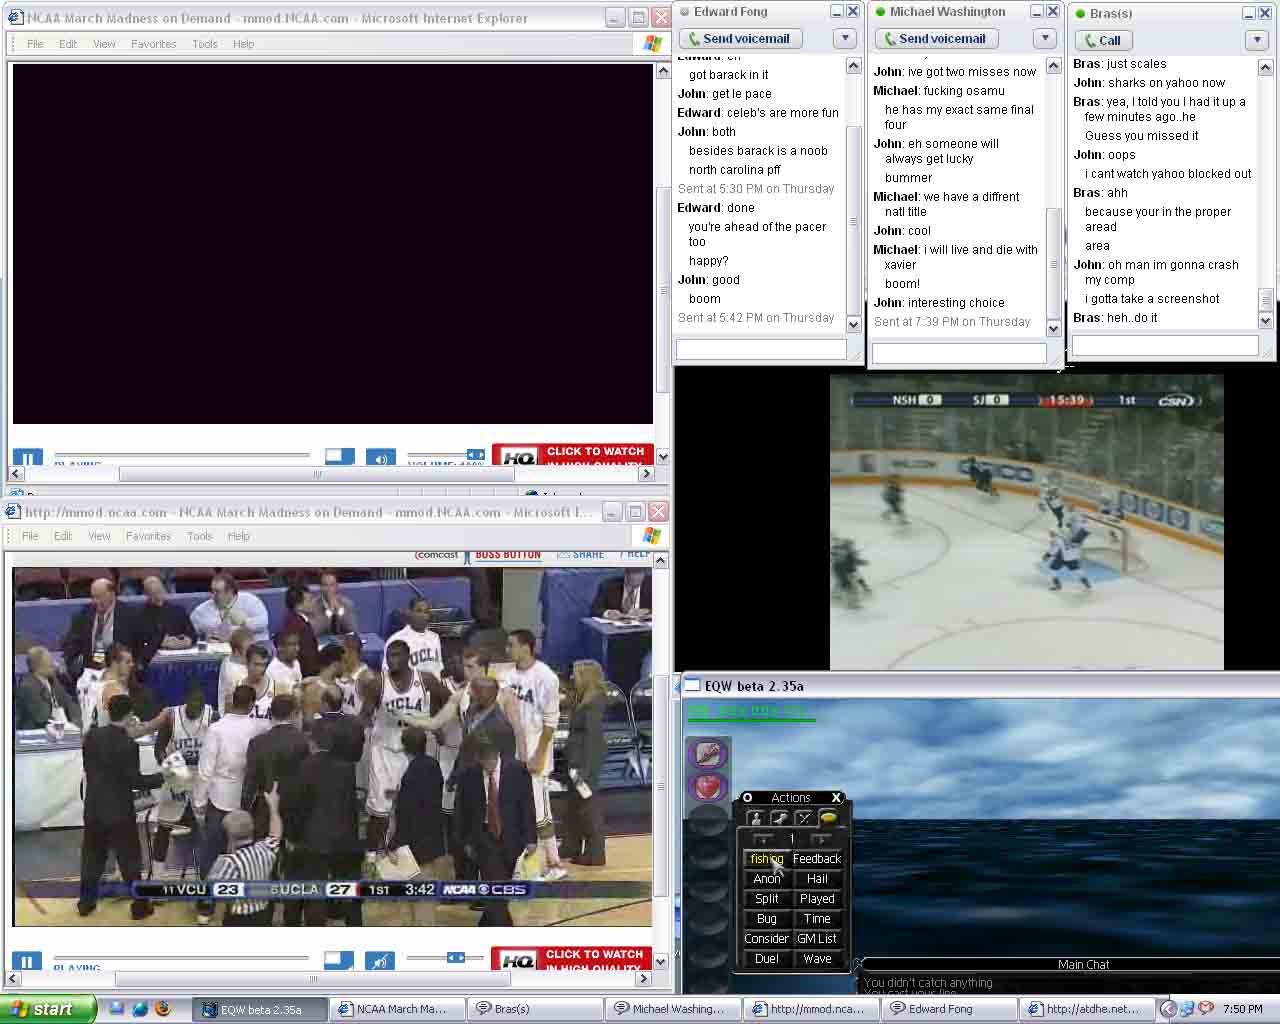Select the yellow socials tab in Actions

point(829,818)
